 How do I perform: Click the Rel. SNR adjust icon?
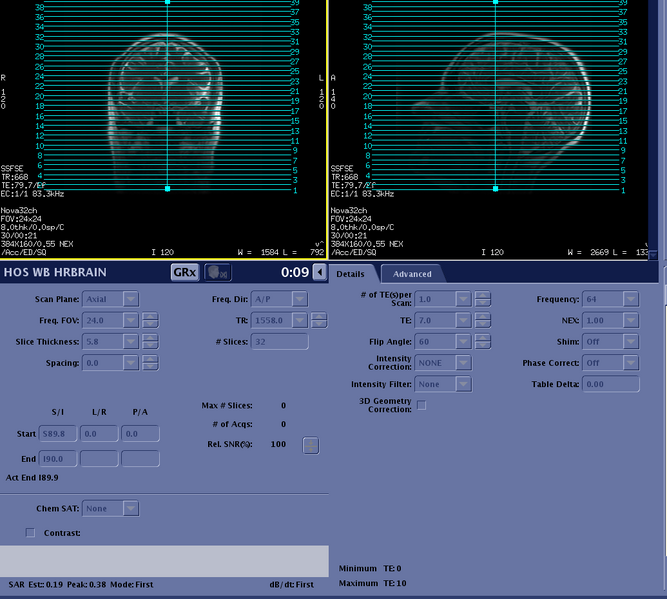(311, 445)
